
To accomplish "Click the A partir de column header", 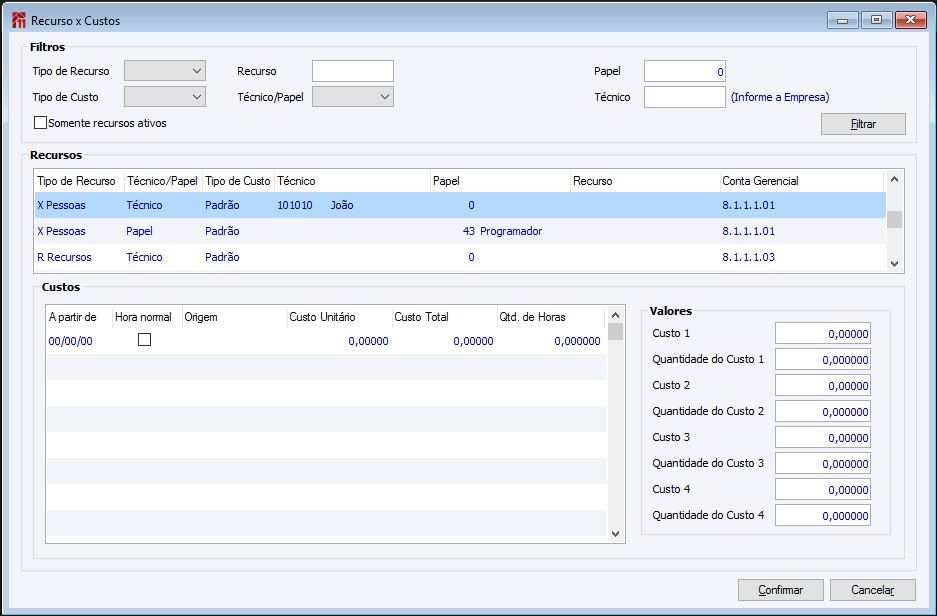I will [x=79, y=317].
